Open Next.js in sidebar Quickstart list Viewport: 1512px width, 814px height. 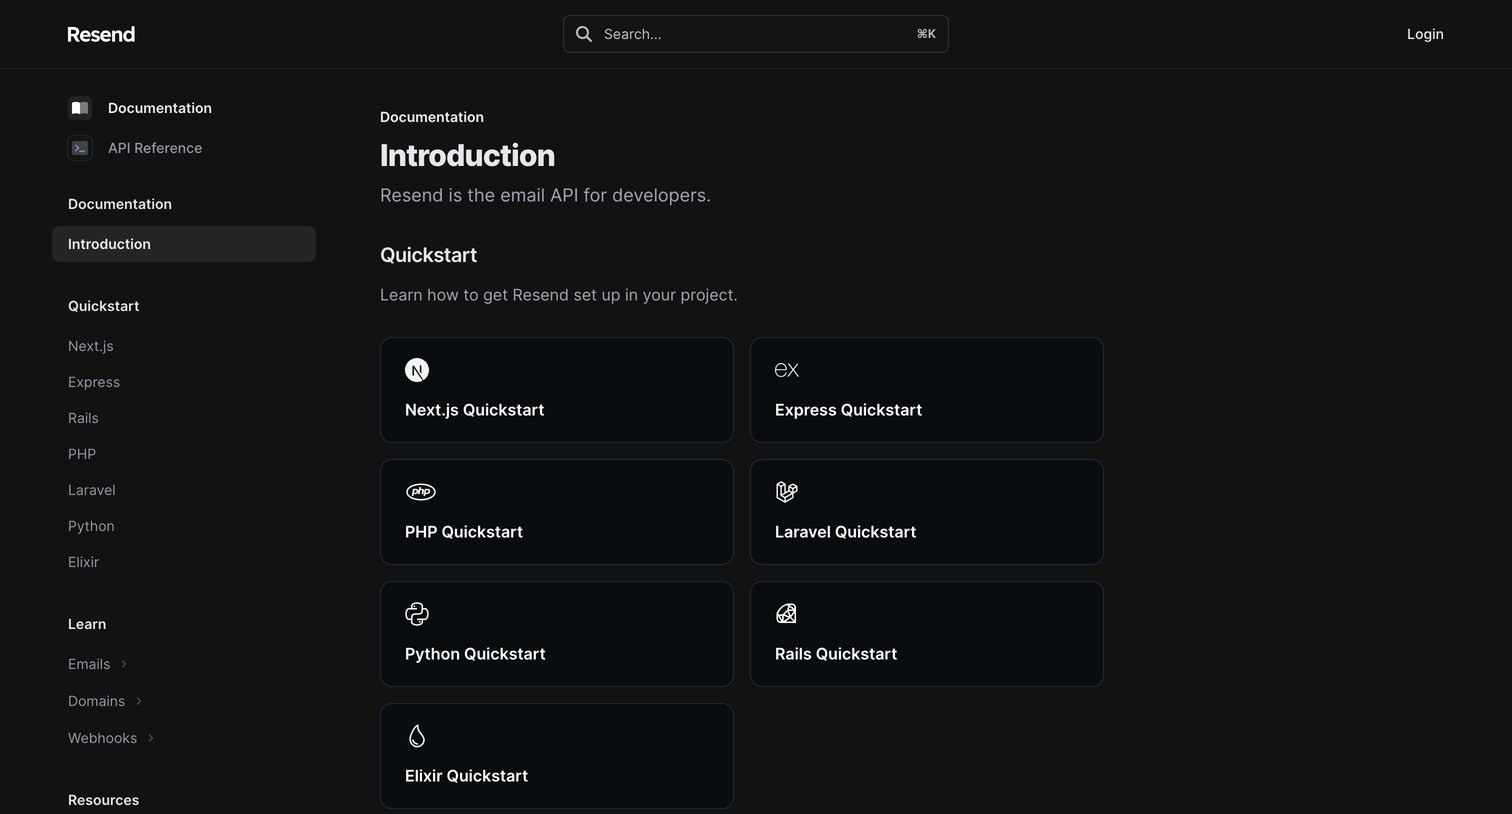[x=91, y=346]
